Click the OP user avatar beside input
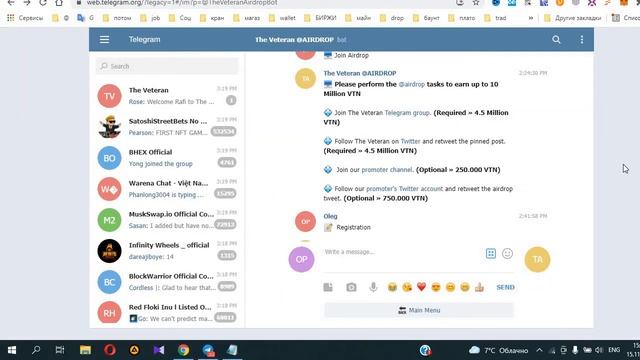The height and width of the screenshot is (360, 640). point(301,259)
